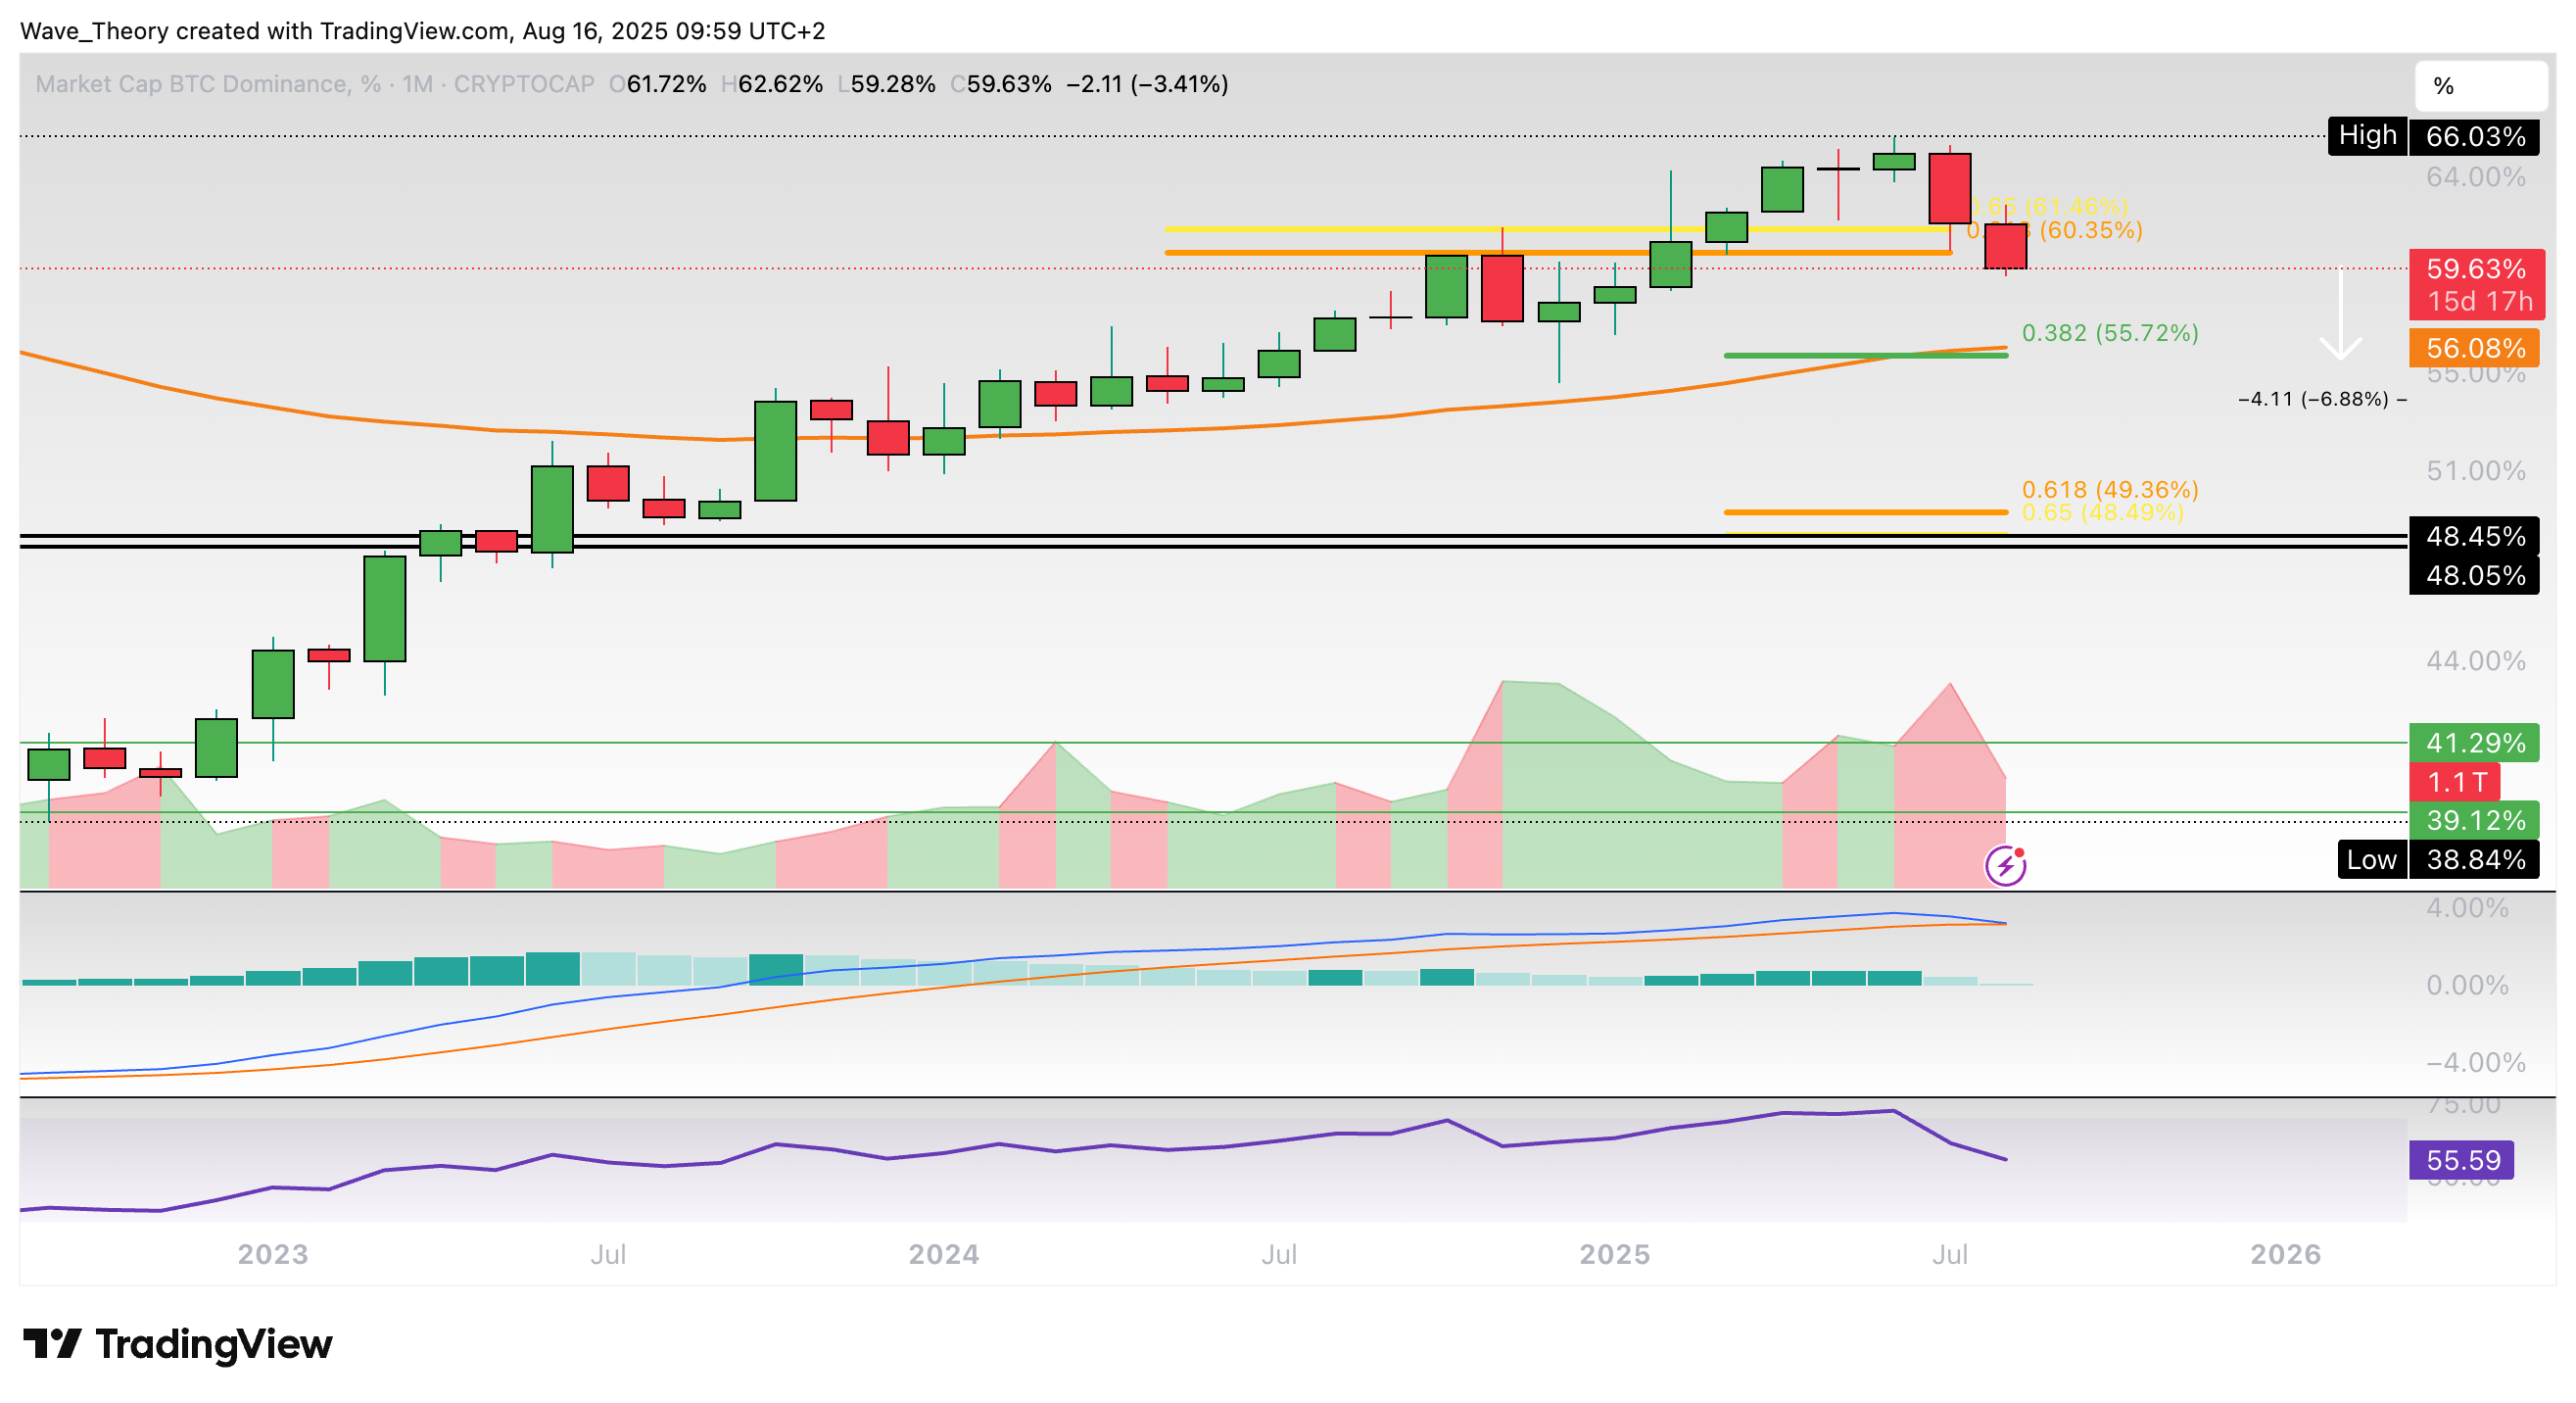The width and height of the screenshot is (2576, 1403).
Task: Click the purple lightning bolt icon
Action: coord(2005,866)
